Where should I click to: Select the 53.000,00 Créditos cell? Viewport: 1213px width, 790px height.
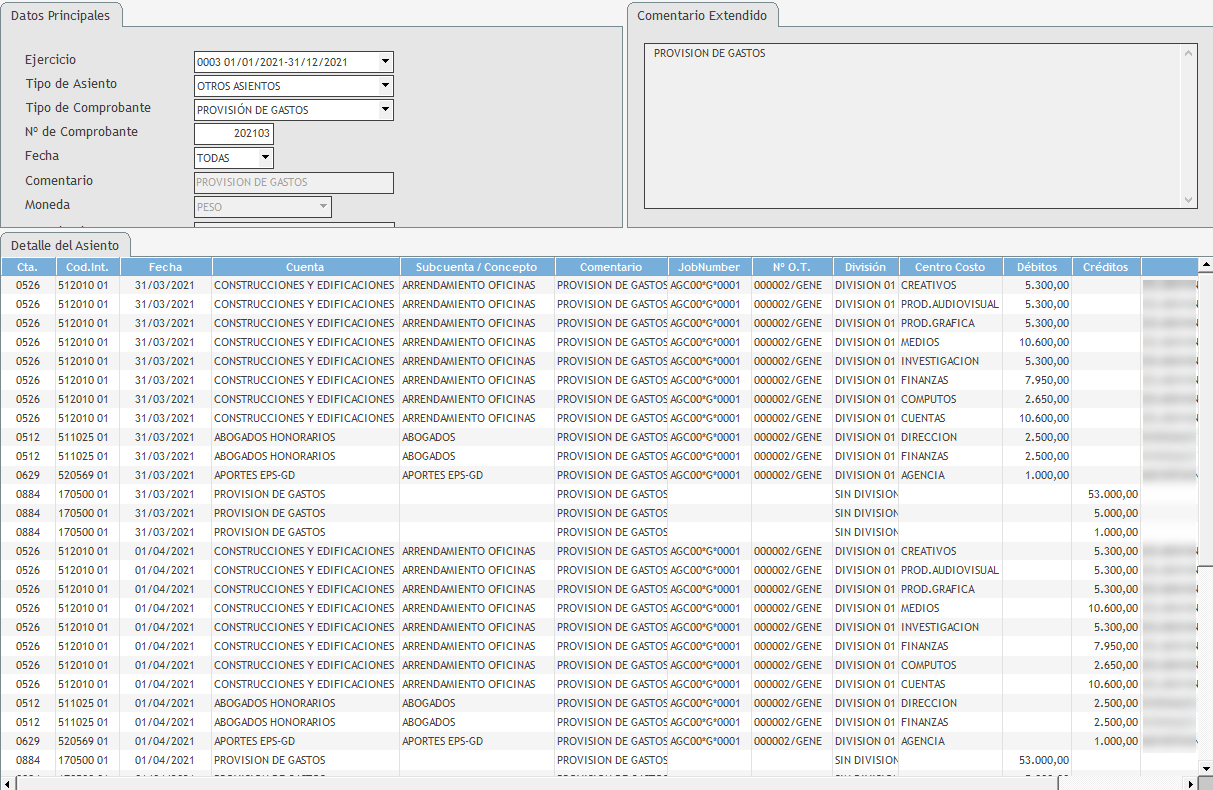(x=1106, y=494)
